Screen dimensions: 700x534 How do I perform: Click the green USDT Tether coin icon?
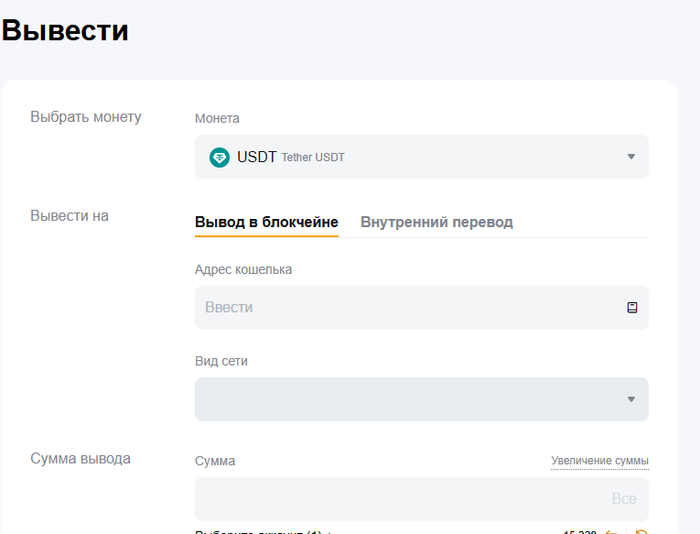[219, 157]
